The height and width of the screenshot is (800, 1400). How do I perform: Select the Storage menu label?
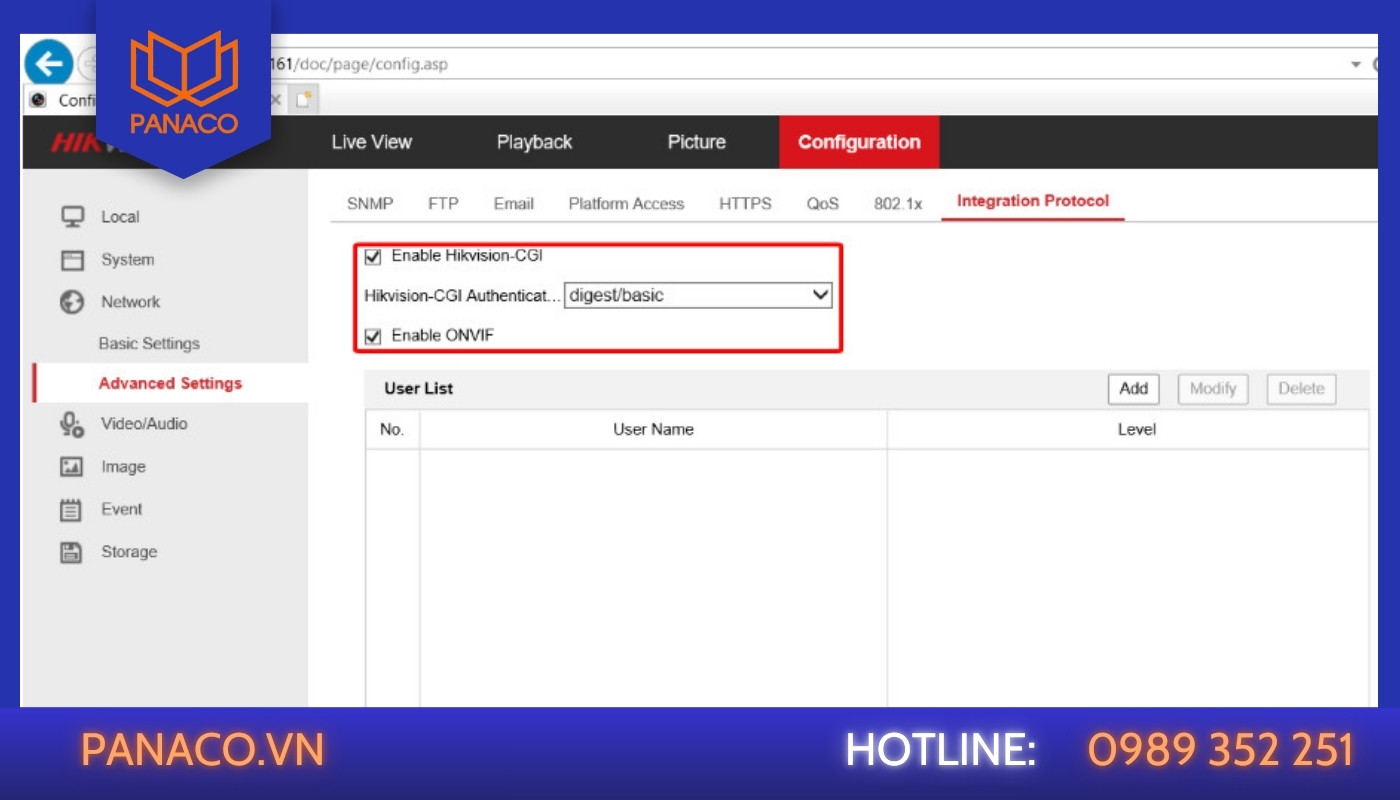(x=129, y=552)
